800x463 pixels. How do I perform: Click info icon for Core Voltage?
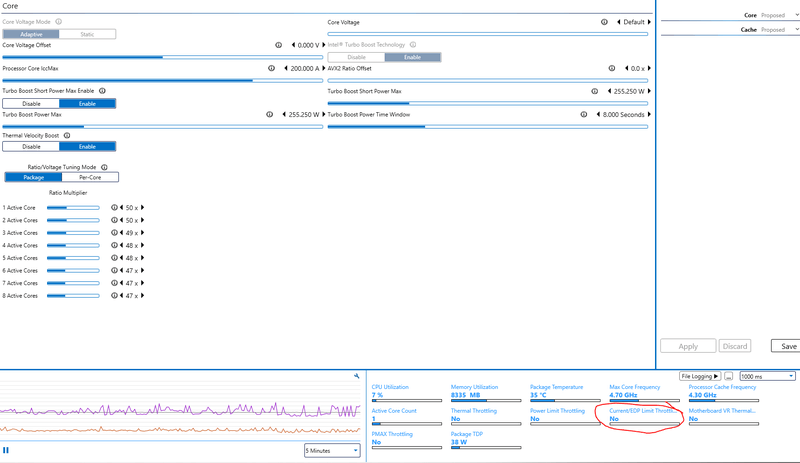604,22
